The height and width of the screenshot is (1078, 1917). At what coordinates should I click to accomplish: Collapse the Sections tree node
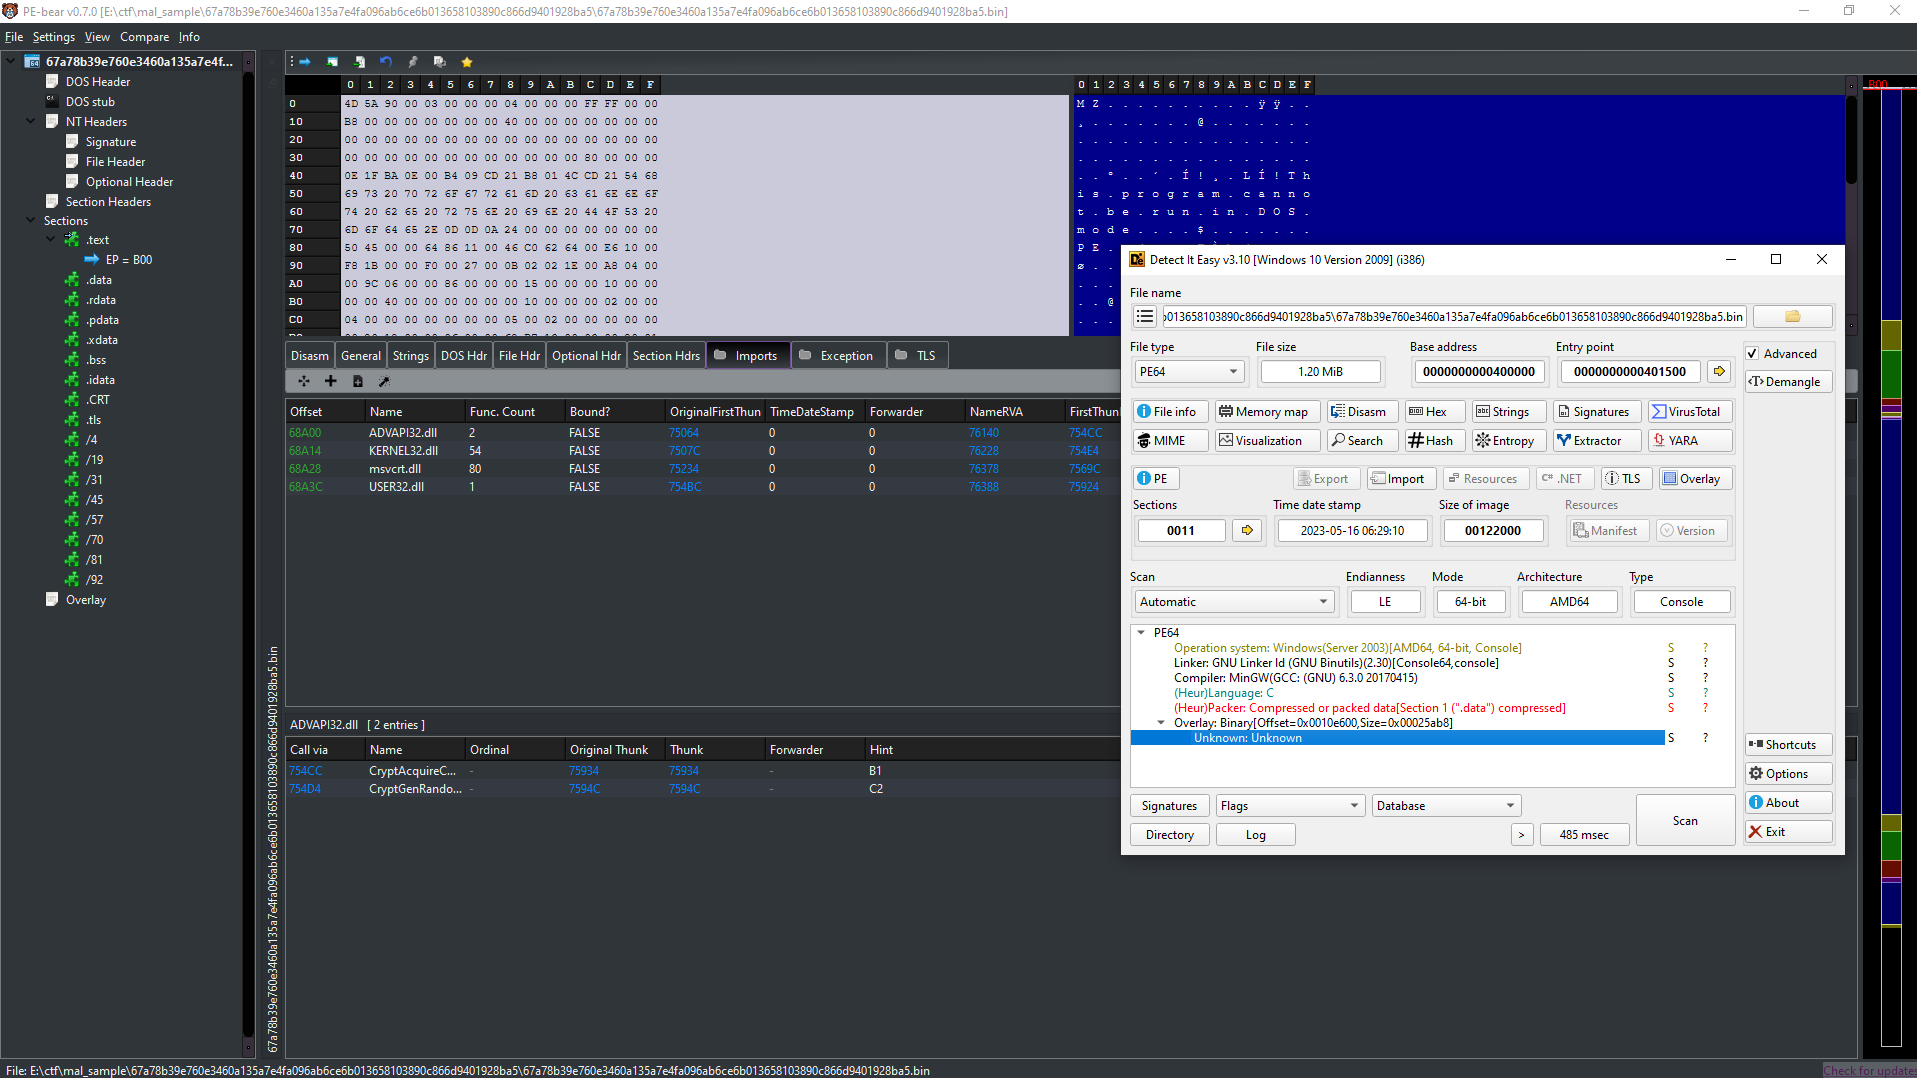coord(31,221)
